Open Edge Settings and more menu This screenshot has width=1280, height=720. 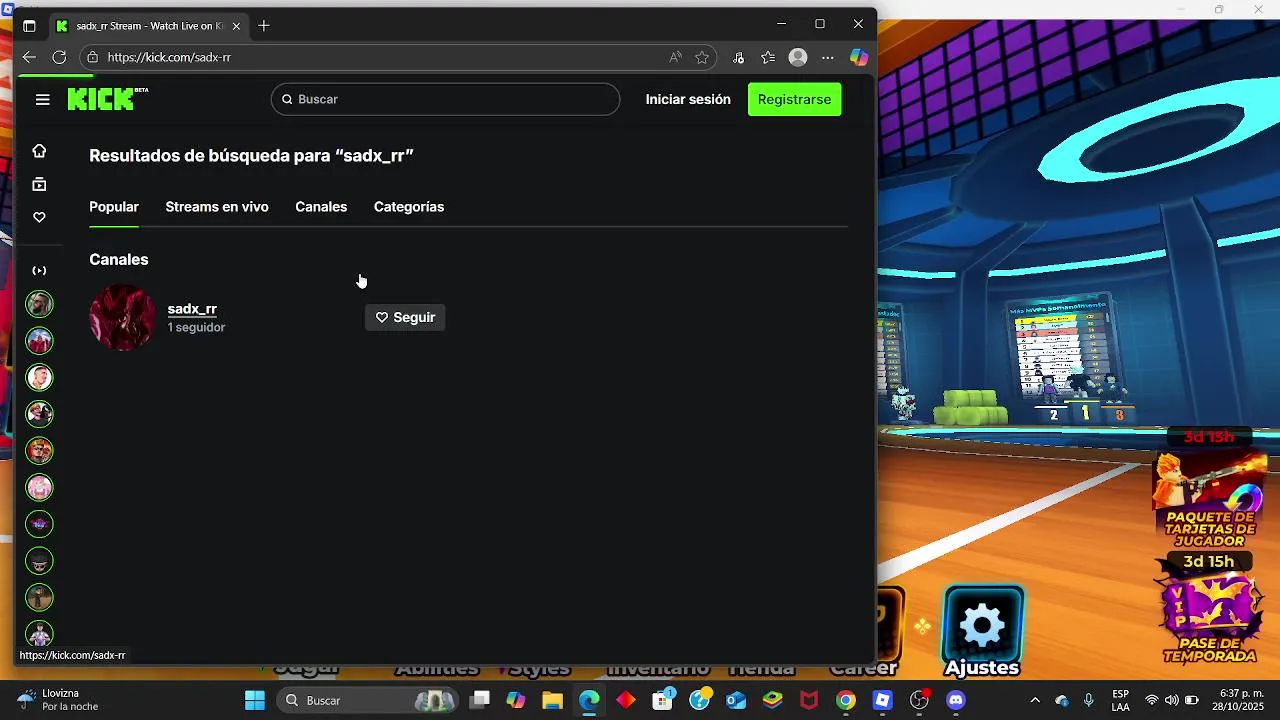(x=827, y=57)
